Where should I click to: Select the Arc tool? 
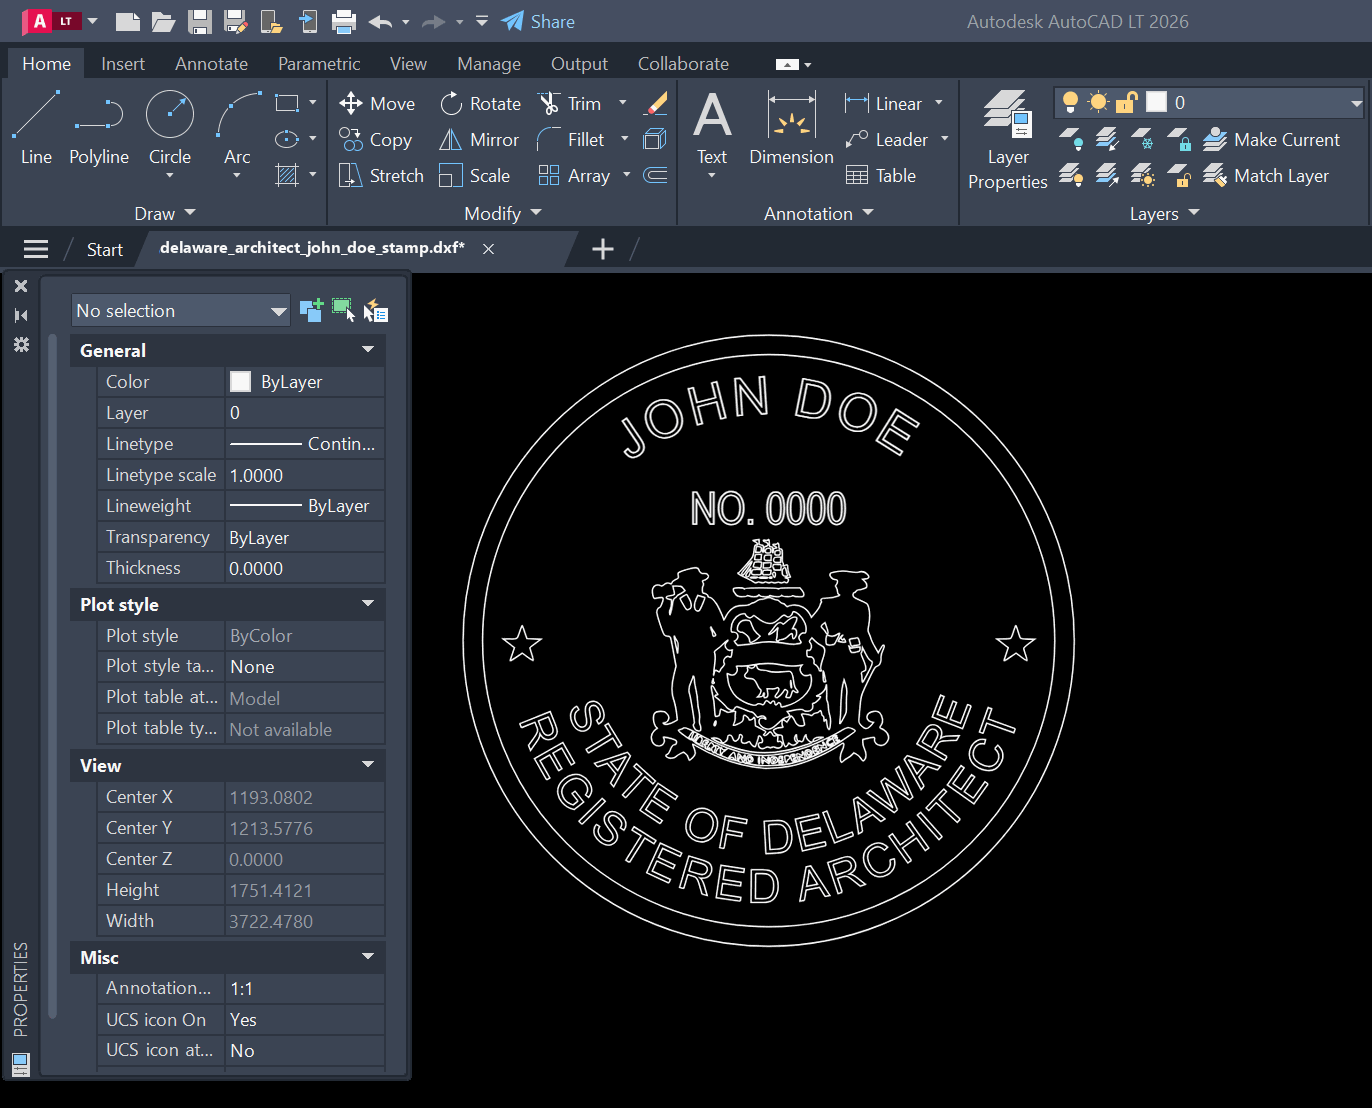pos(238,127)
